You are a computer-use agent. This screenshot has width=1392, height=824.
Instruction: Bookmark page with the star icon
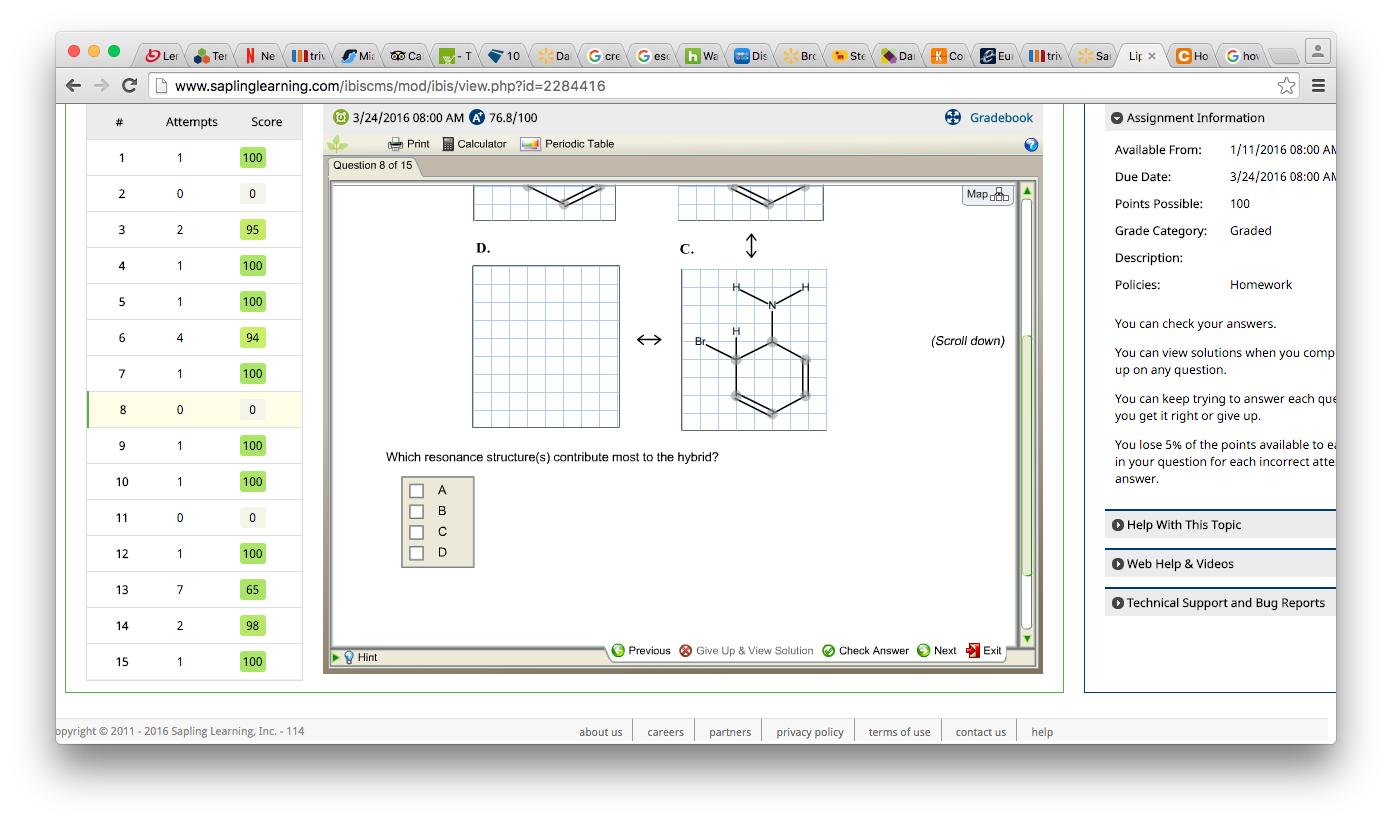pos(1286,86)
